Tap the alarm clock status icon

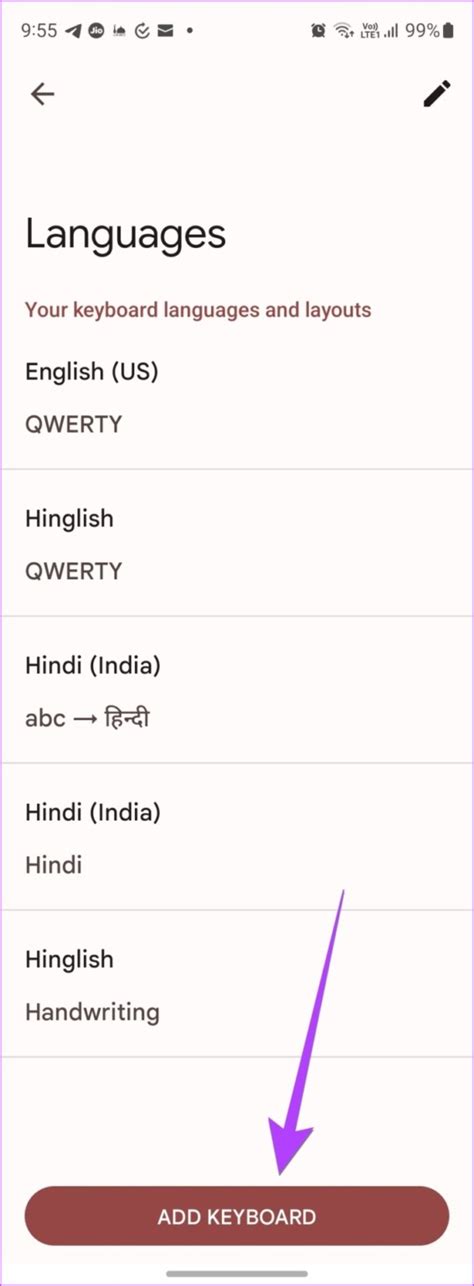coord(318,31)
